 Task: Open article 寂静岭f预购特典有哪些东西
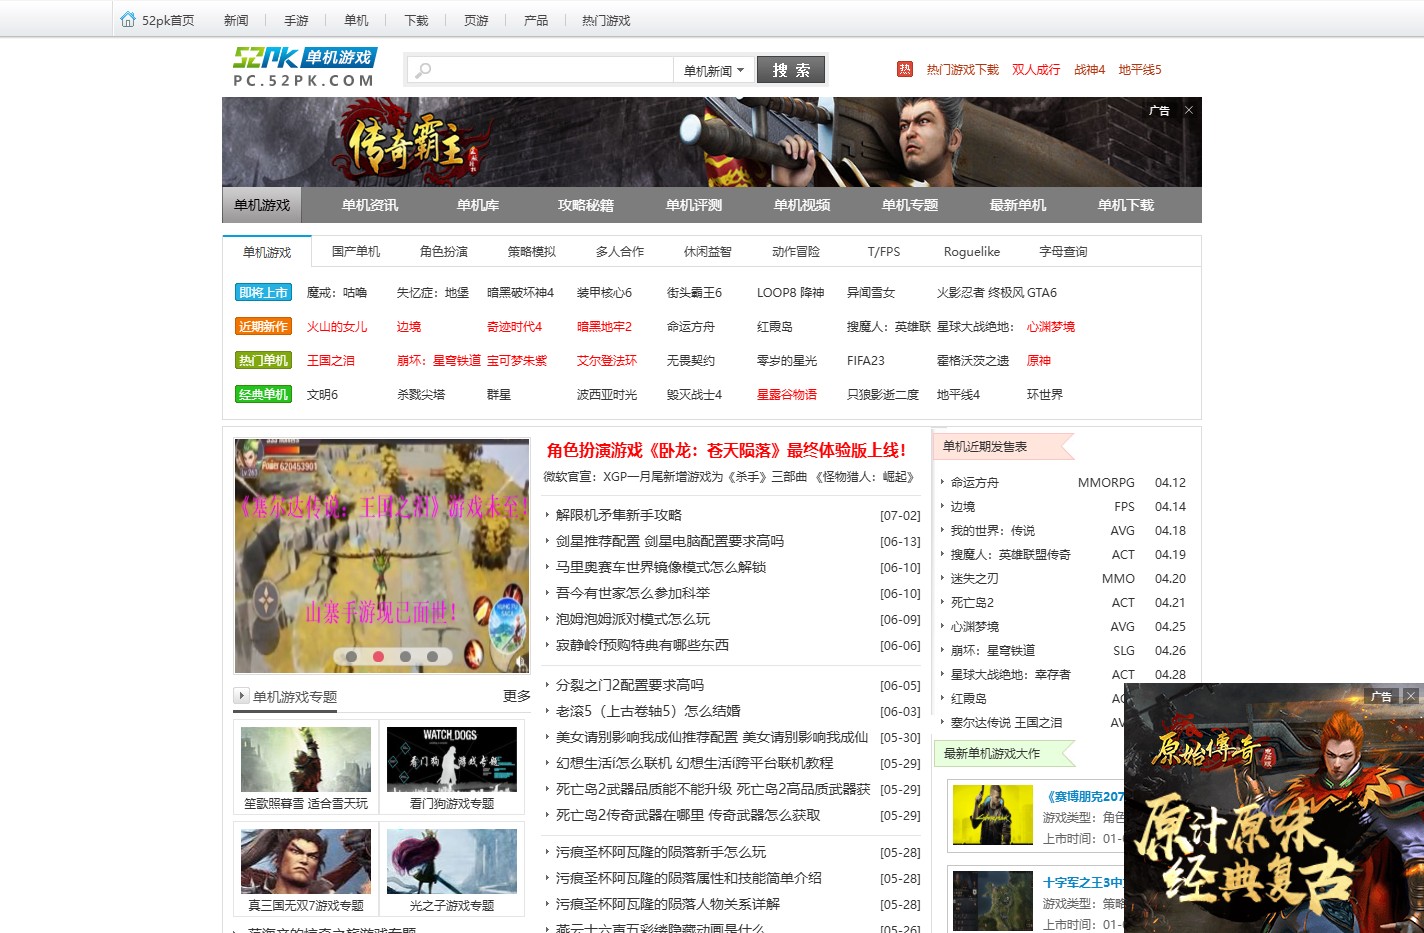[x=642, y=645]
